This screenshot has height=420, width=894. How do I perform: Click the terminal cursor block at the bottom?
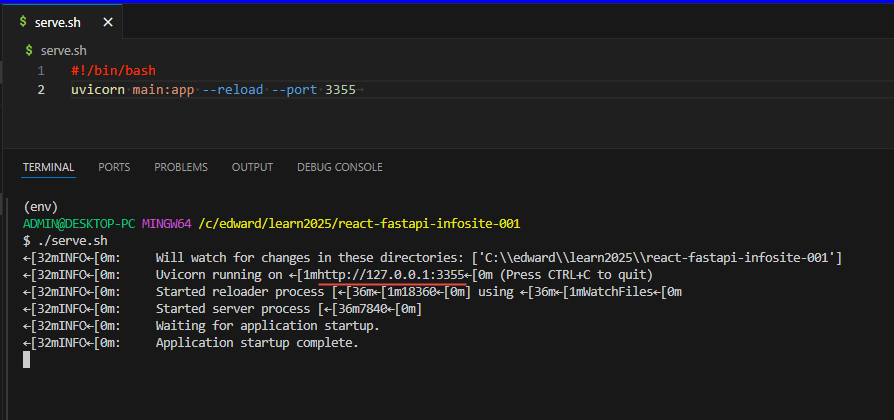coord(27,360)
